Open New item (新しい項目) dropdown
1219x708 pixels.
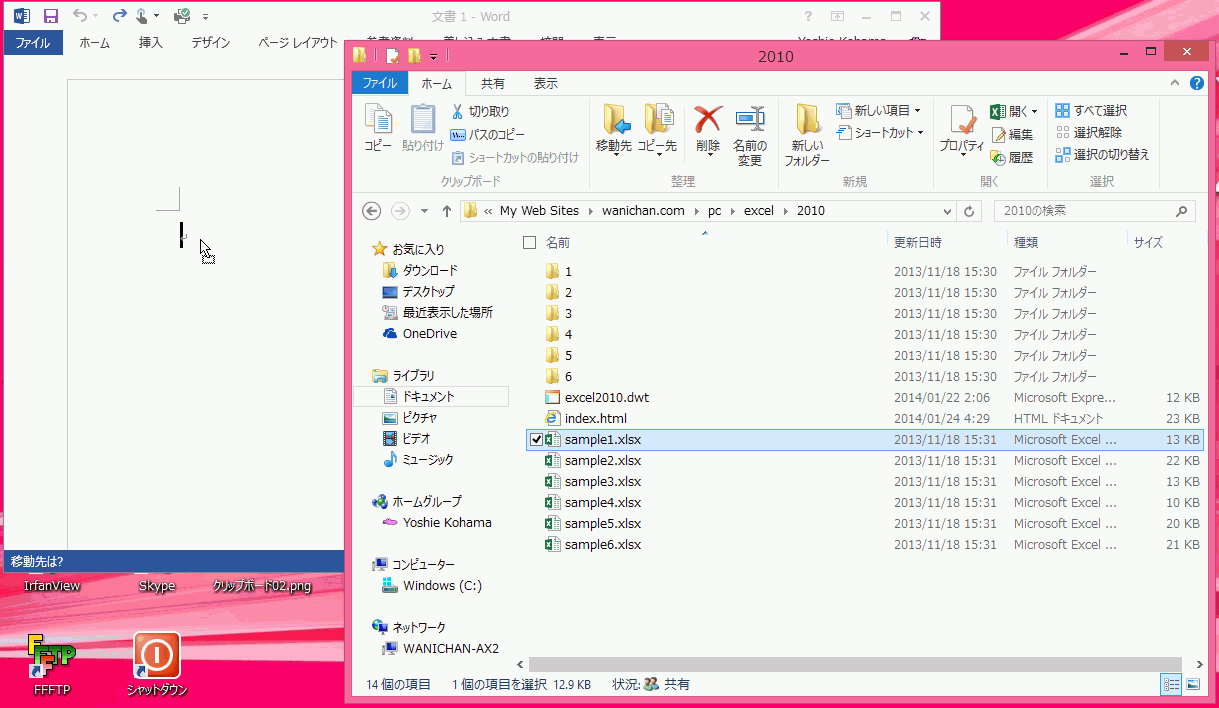click(x=879, y=111)
